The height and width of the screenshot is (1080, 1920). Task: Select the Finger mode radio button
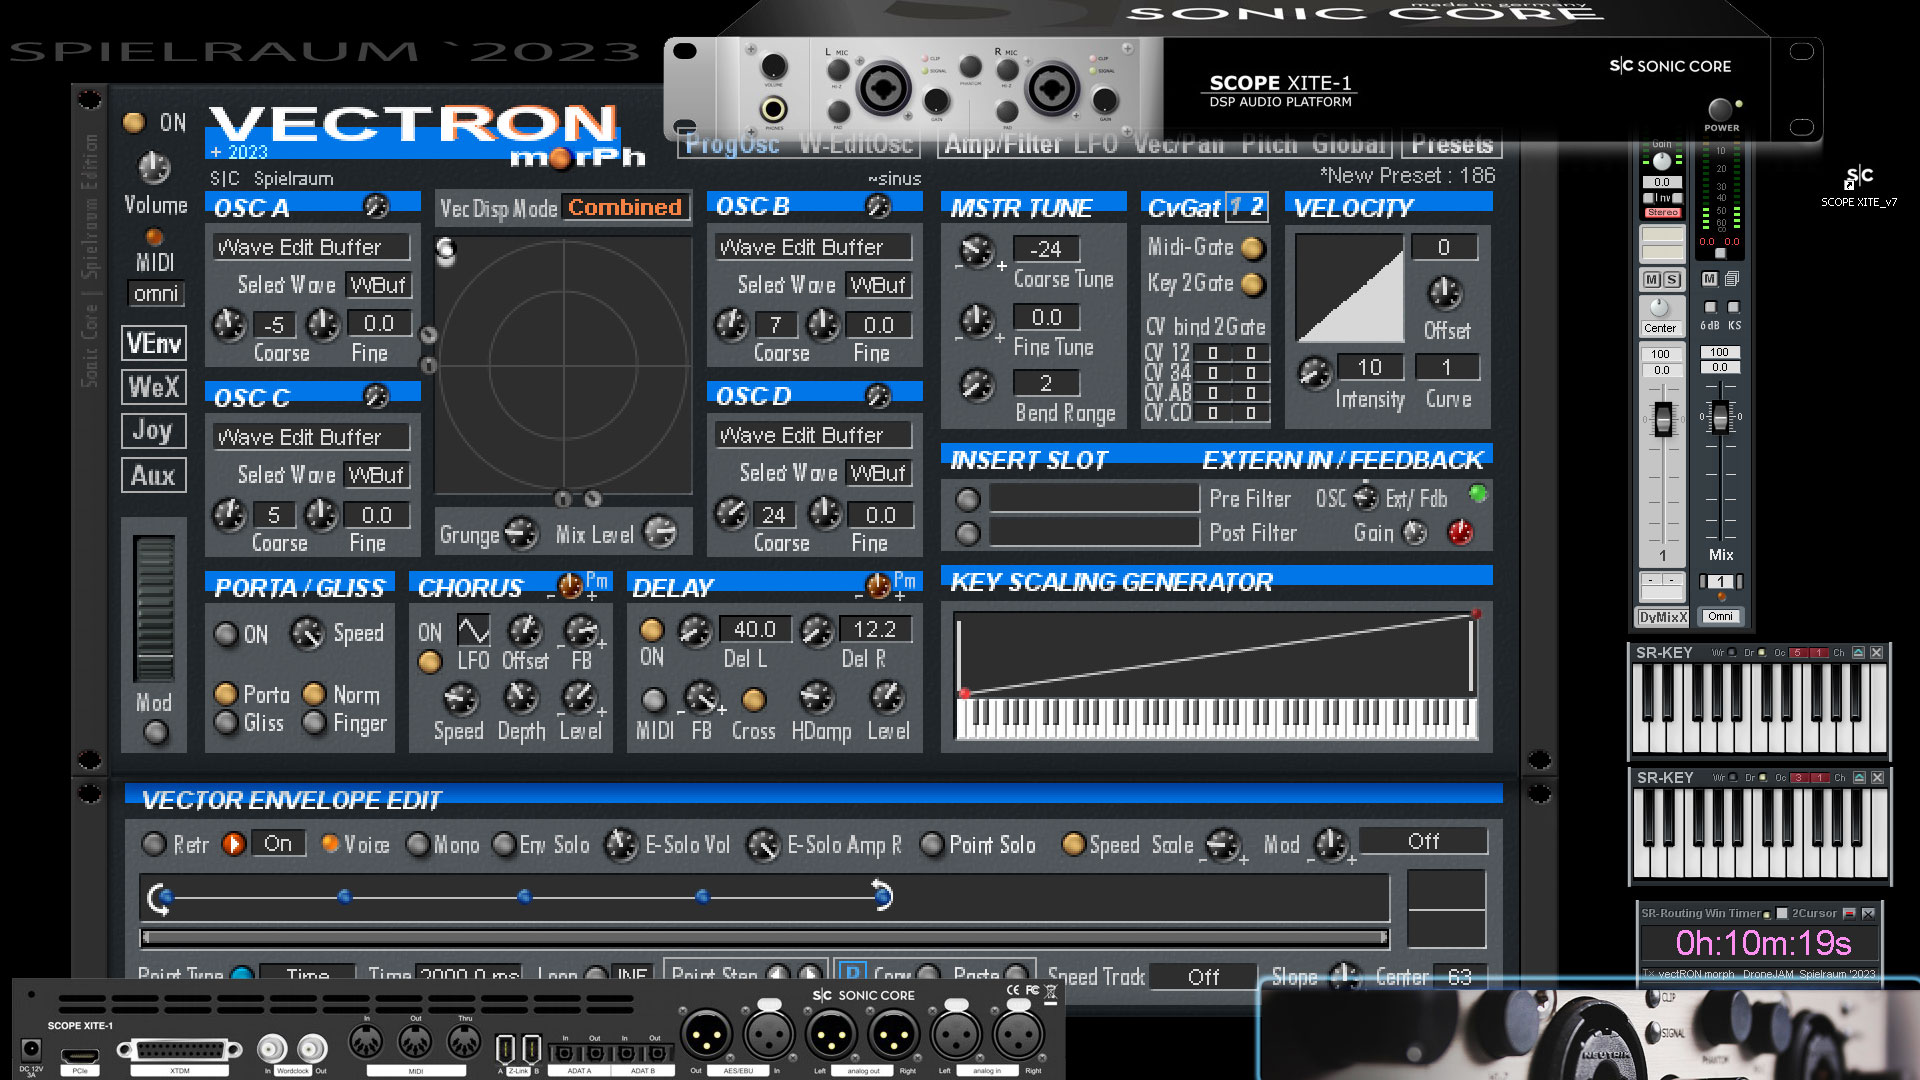pos(314,722)
